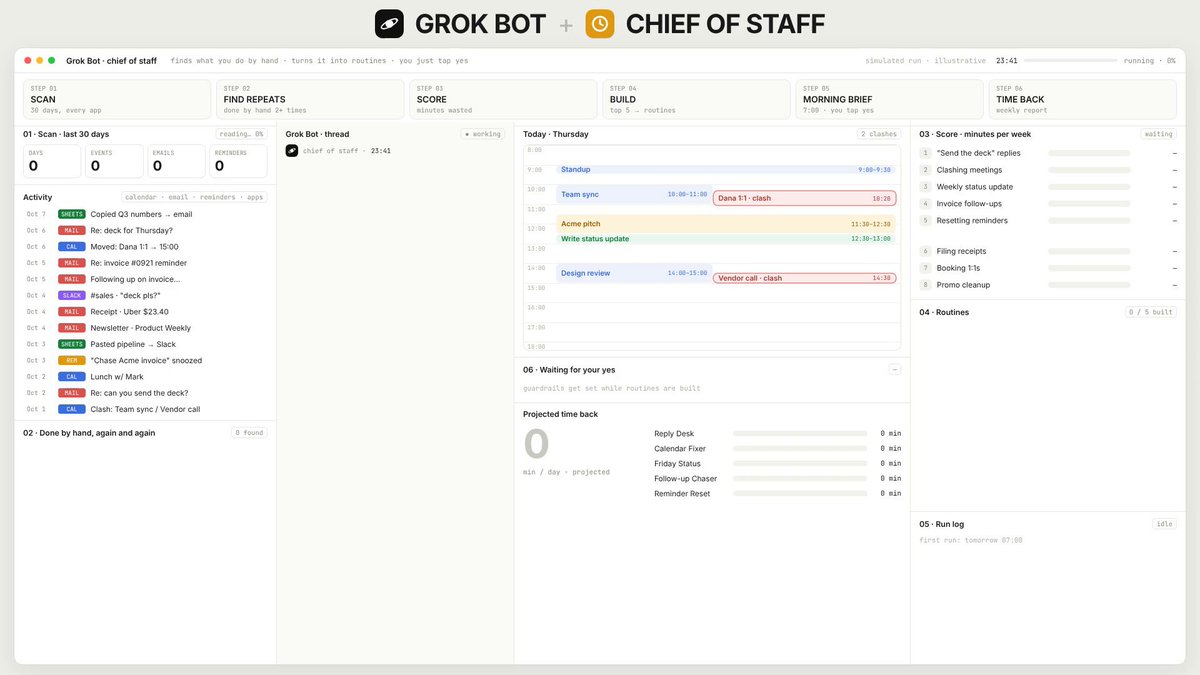Open the Dana 1:1 clash event
Image resolution: width=1200 pixels, height=675 pixels.
(804, 198)
